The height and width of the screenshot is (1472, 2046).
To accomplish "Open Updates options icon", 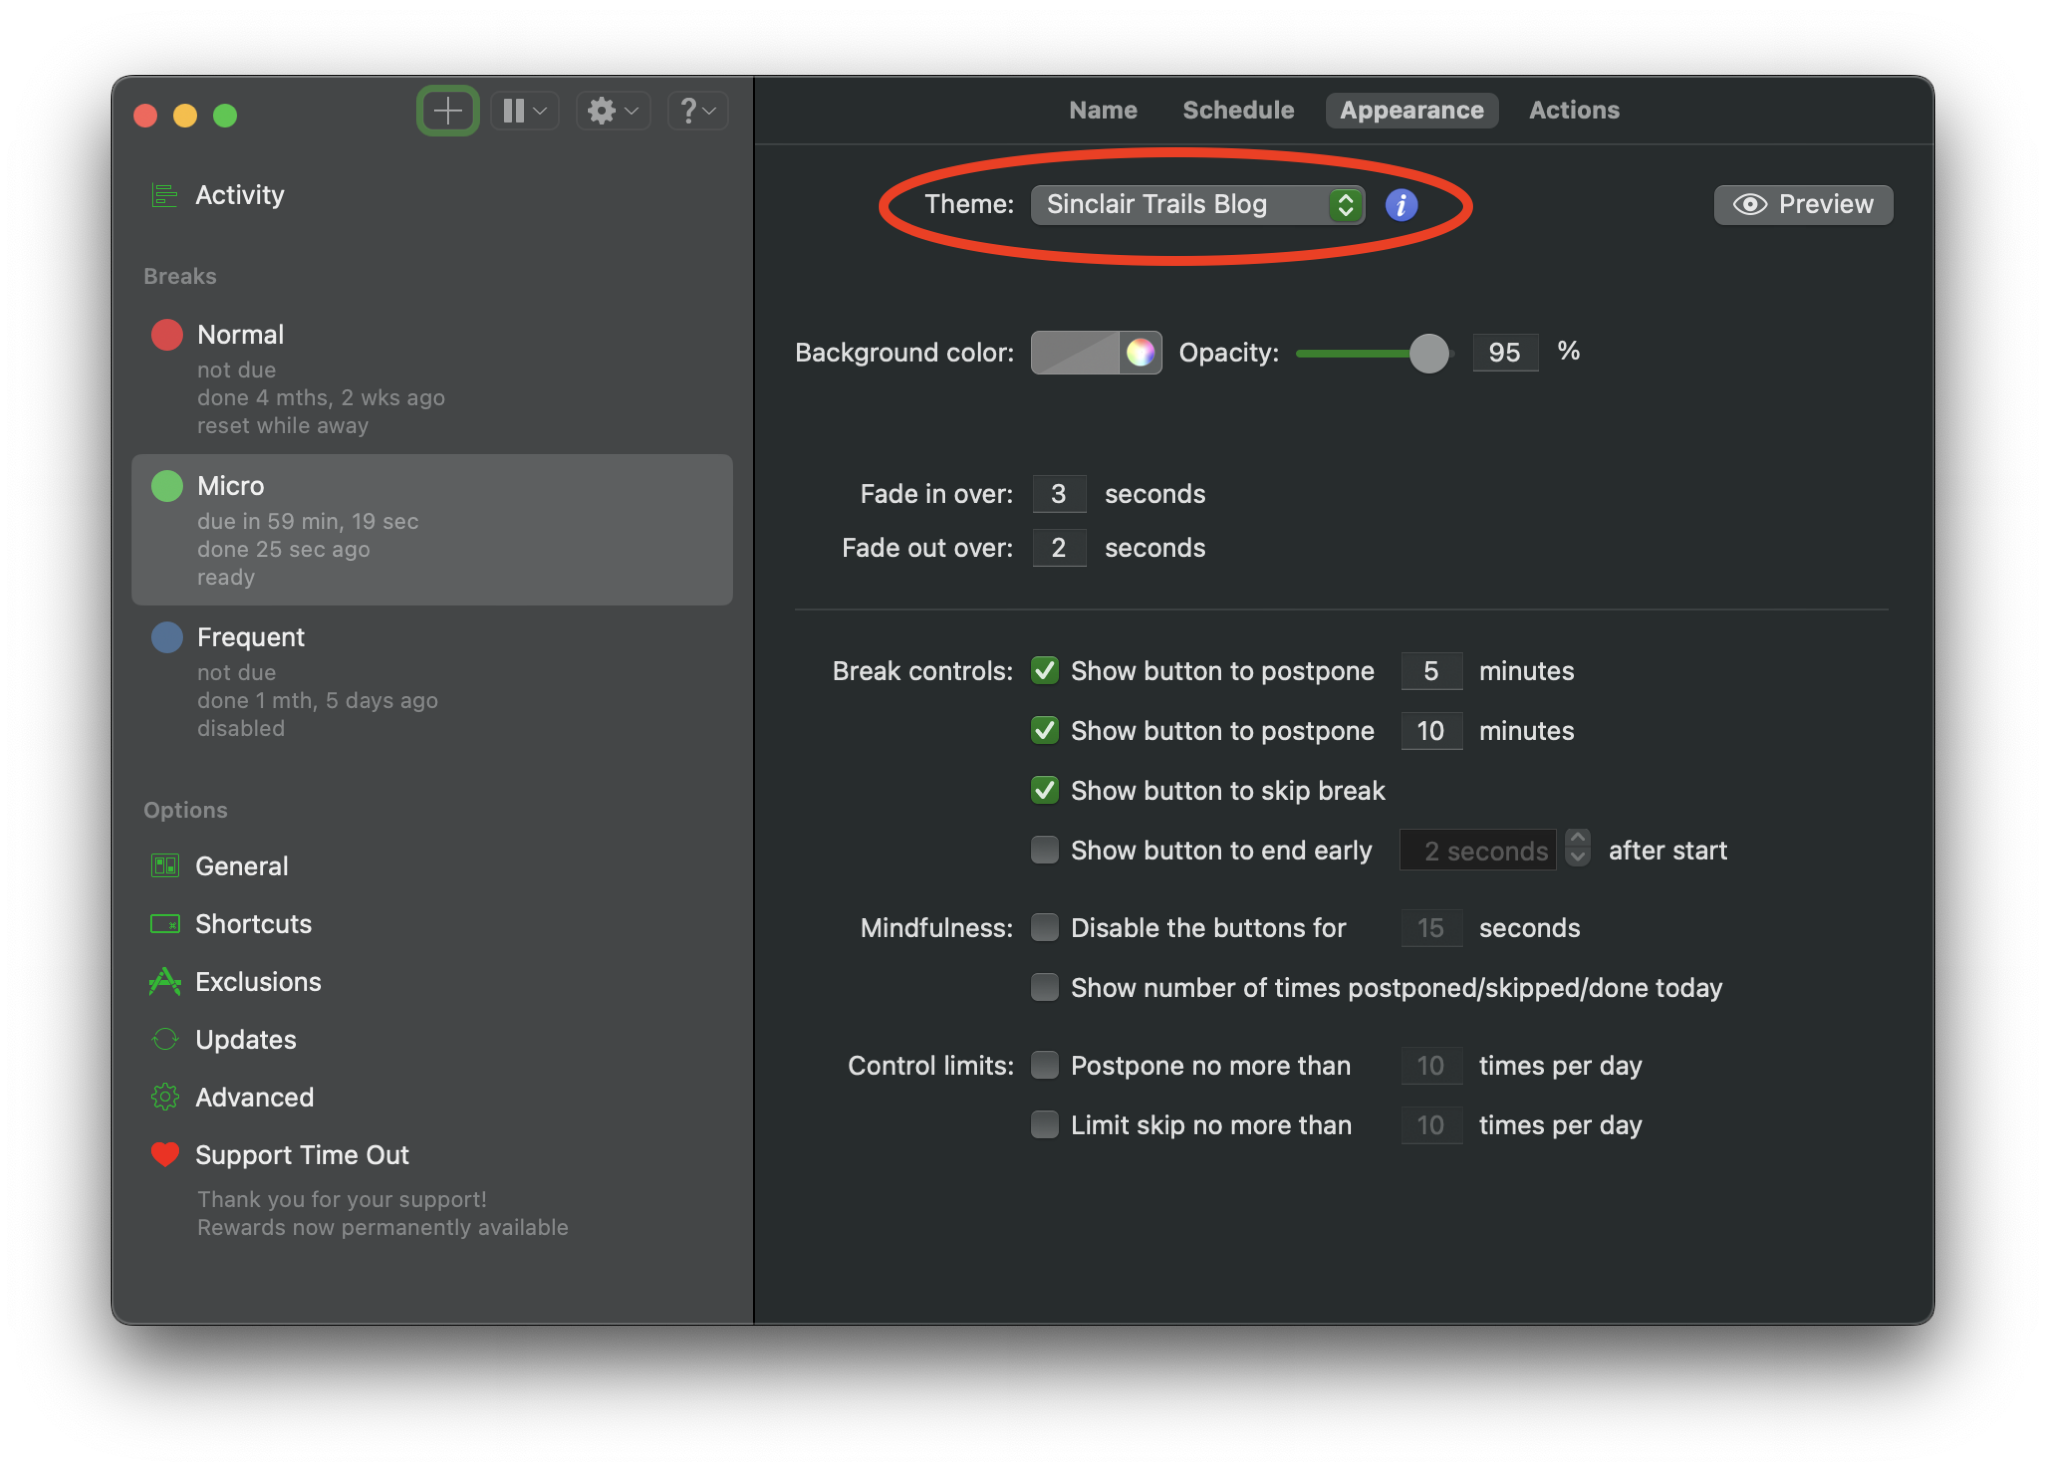I will [x=165, y=1040].
